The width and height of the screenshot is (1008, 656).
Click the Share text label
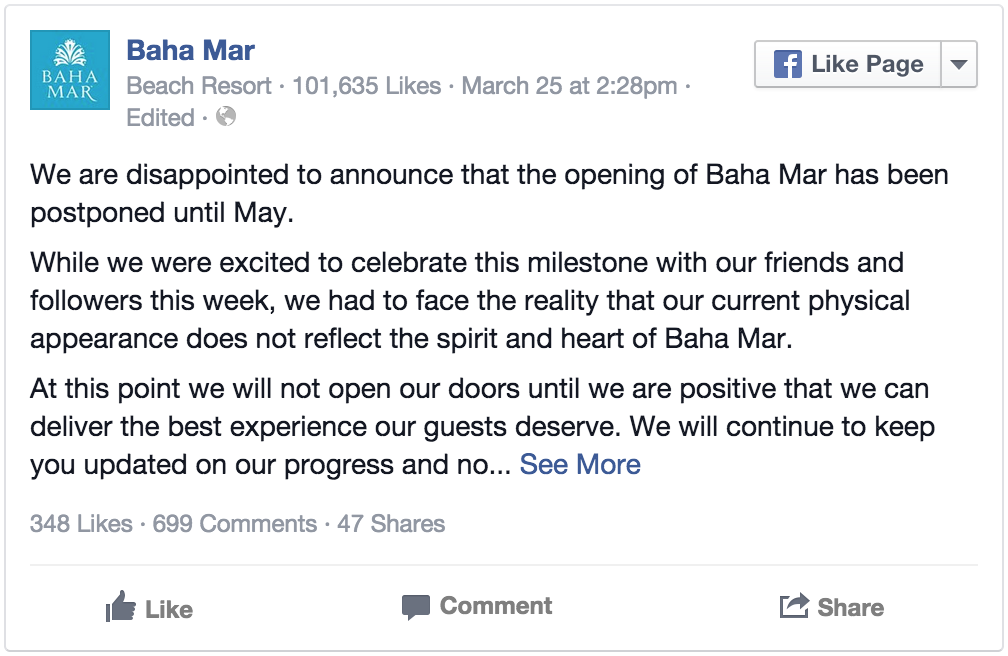point(850,607)
